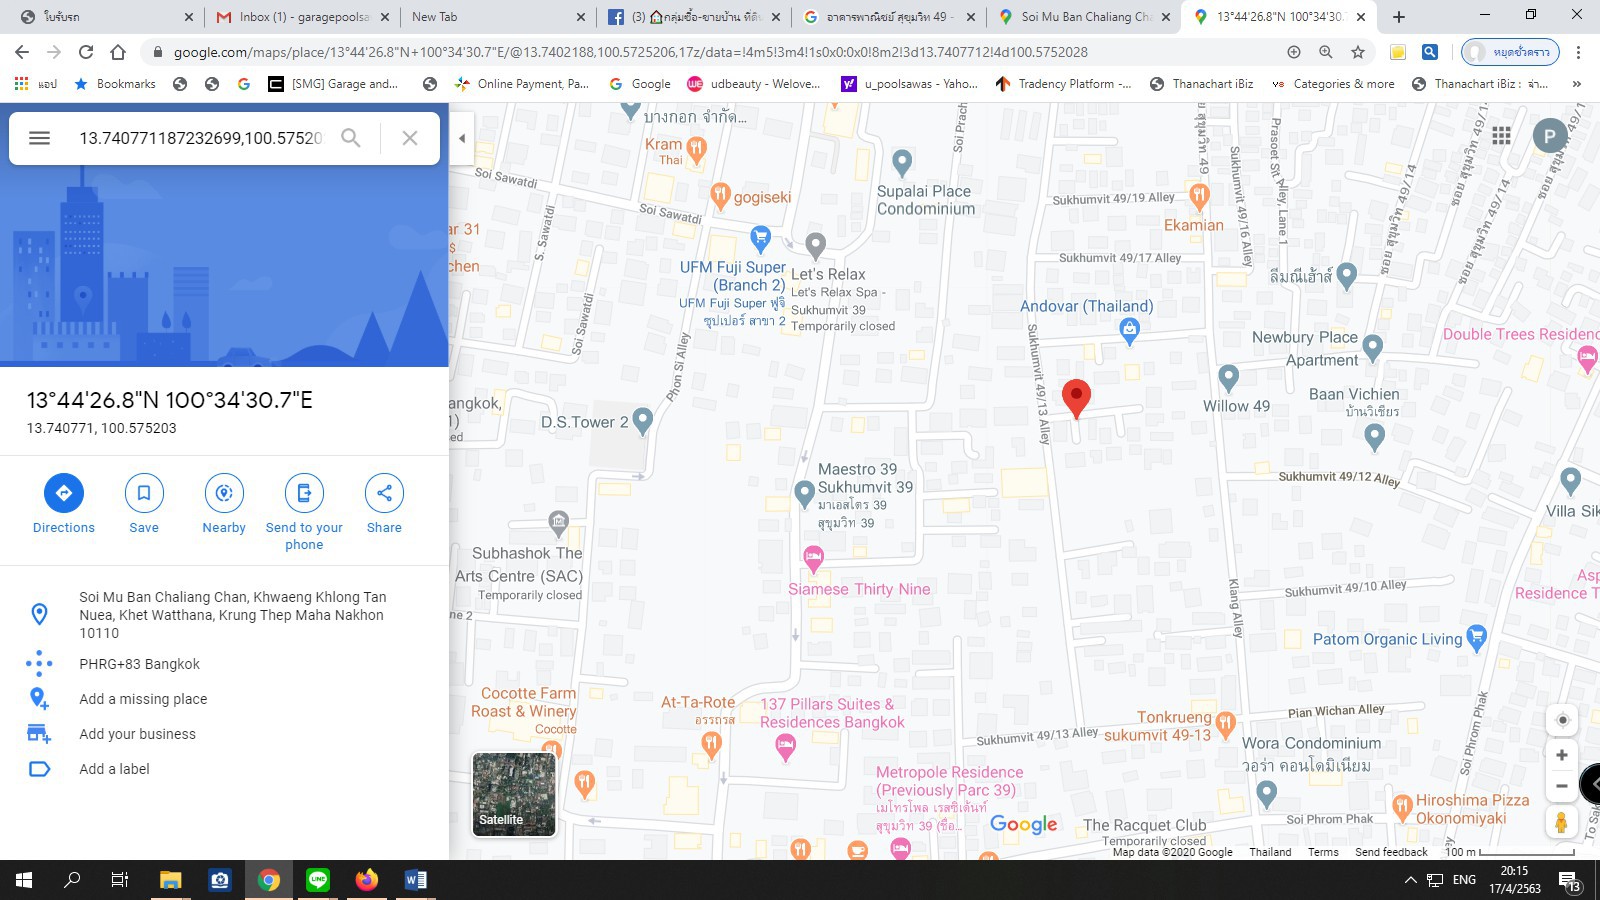The image size is (1600, 900).
Task: Click the red location pin on map
Action: pos(1076,399)
